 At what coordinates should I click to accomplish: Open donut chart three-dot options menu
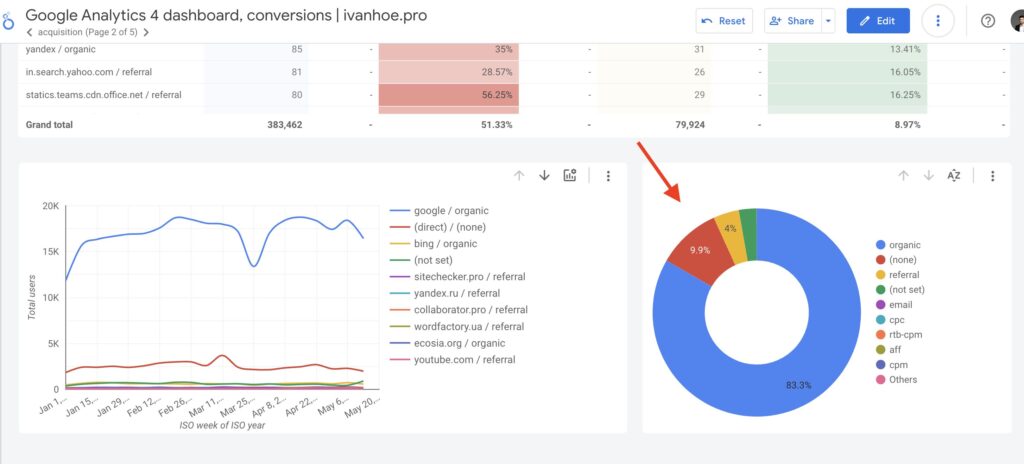click(x=992, y=176)
